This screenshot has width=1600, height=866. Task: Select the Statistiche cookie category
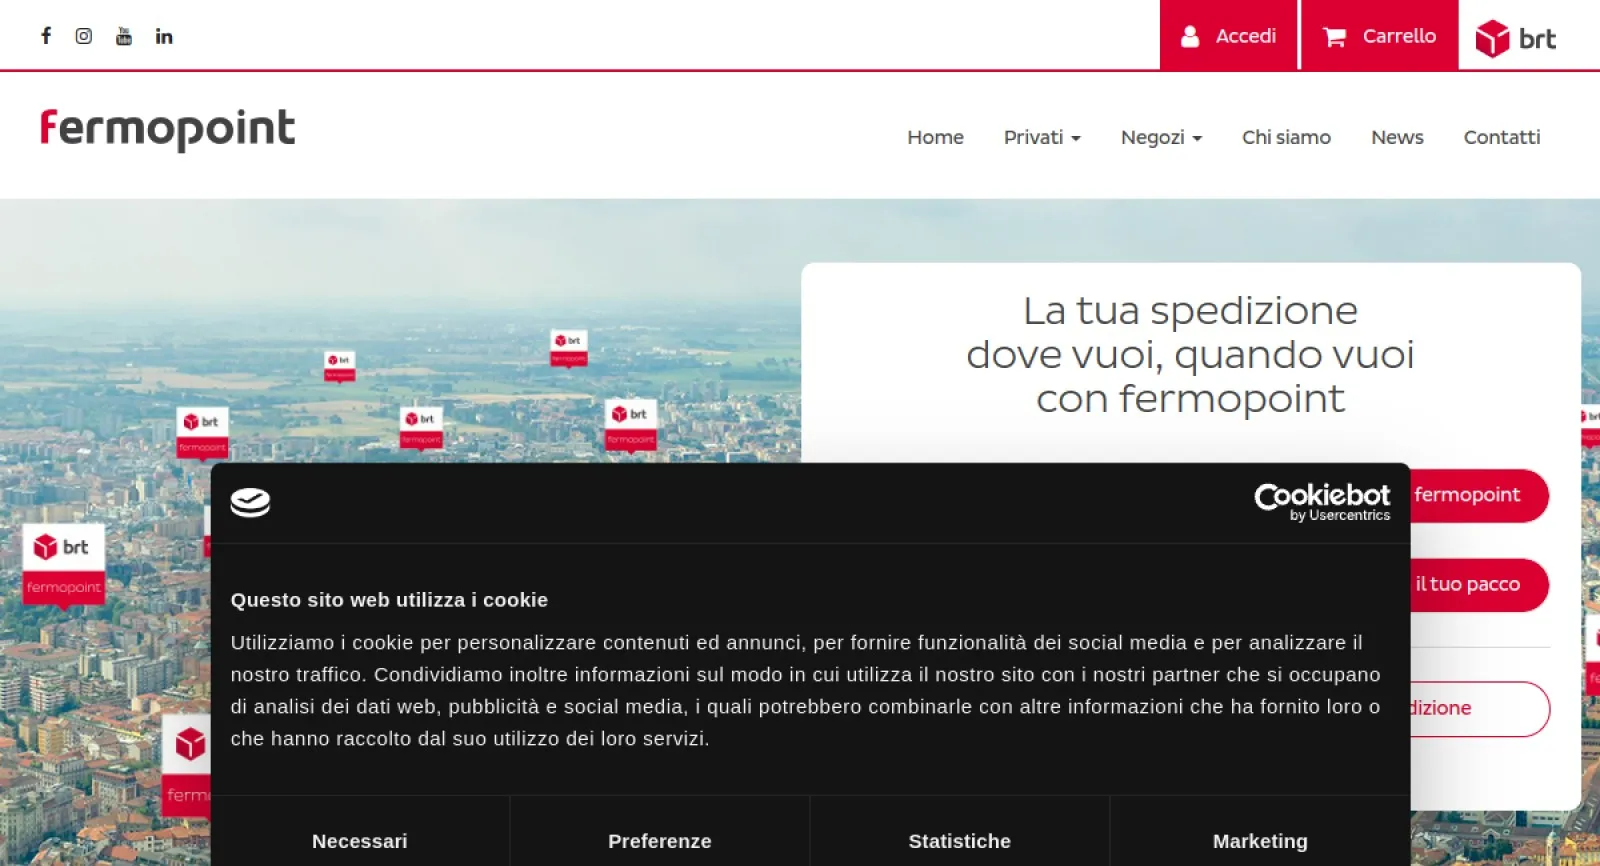[960, 841]
